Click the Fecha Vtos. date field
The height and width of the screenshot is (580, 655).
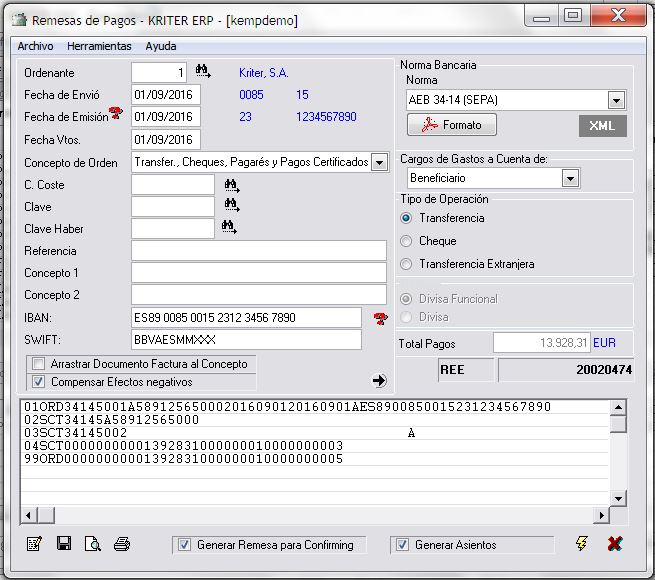tap(166, 140)
